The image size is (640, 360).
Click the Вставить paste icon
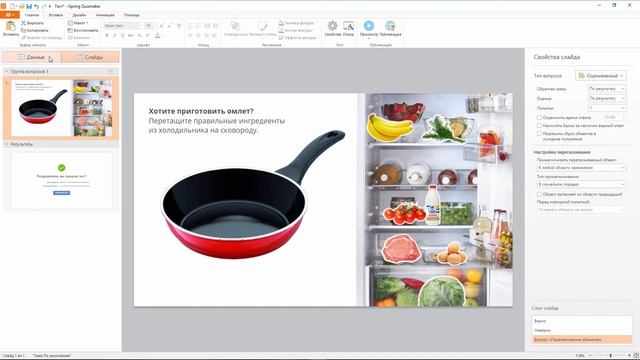tap(11, 27)
